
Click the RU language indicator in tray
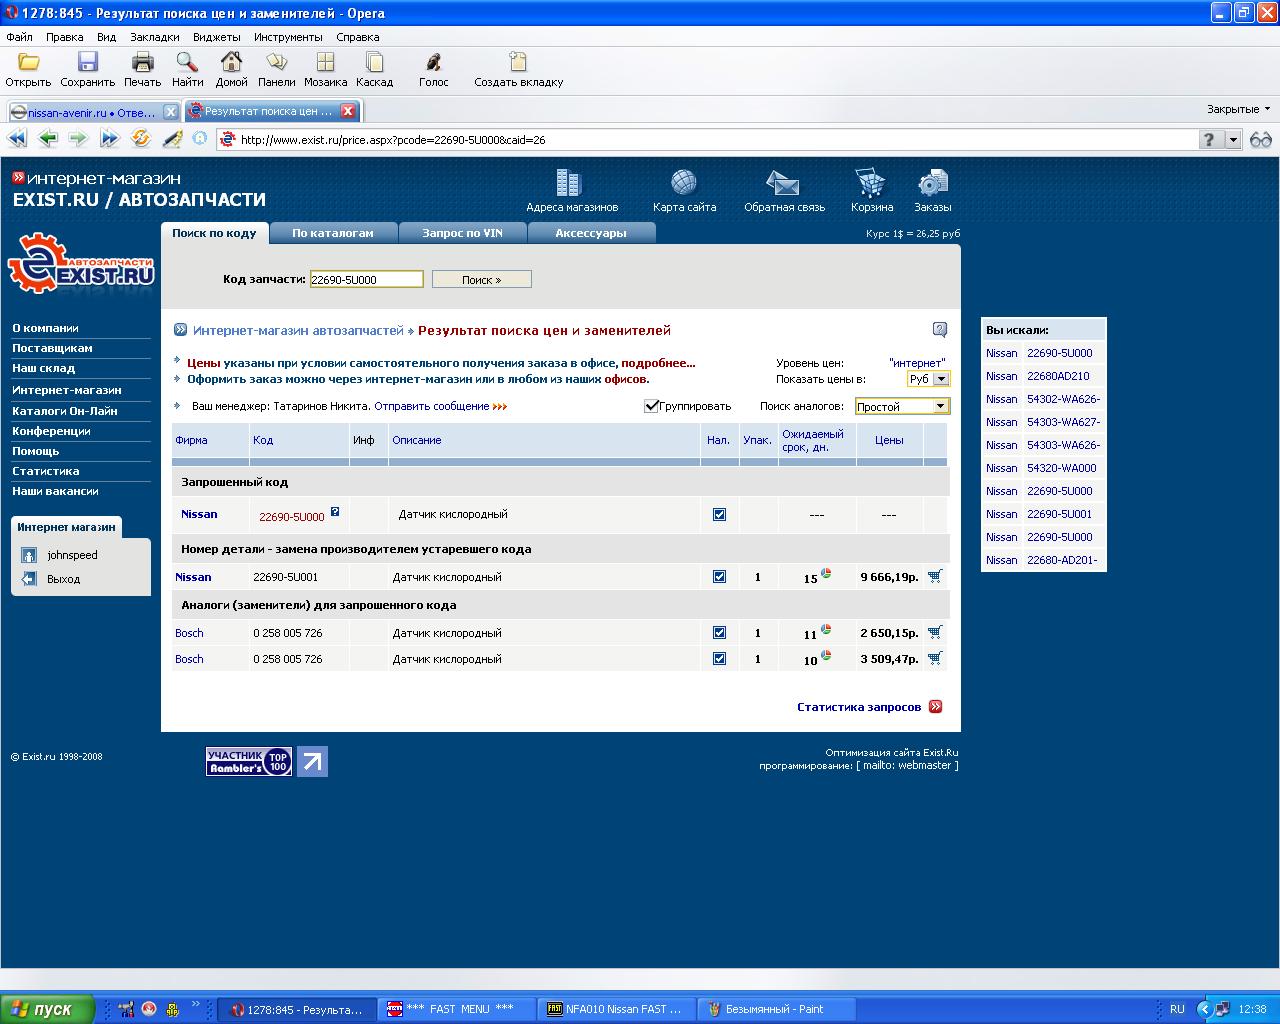(x=1177, y=1009)
